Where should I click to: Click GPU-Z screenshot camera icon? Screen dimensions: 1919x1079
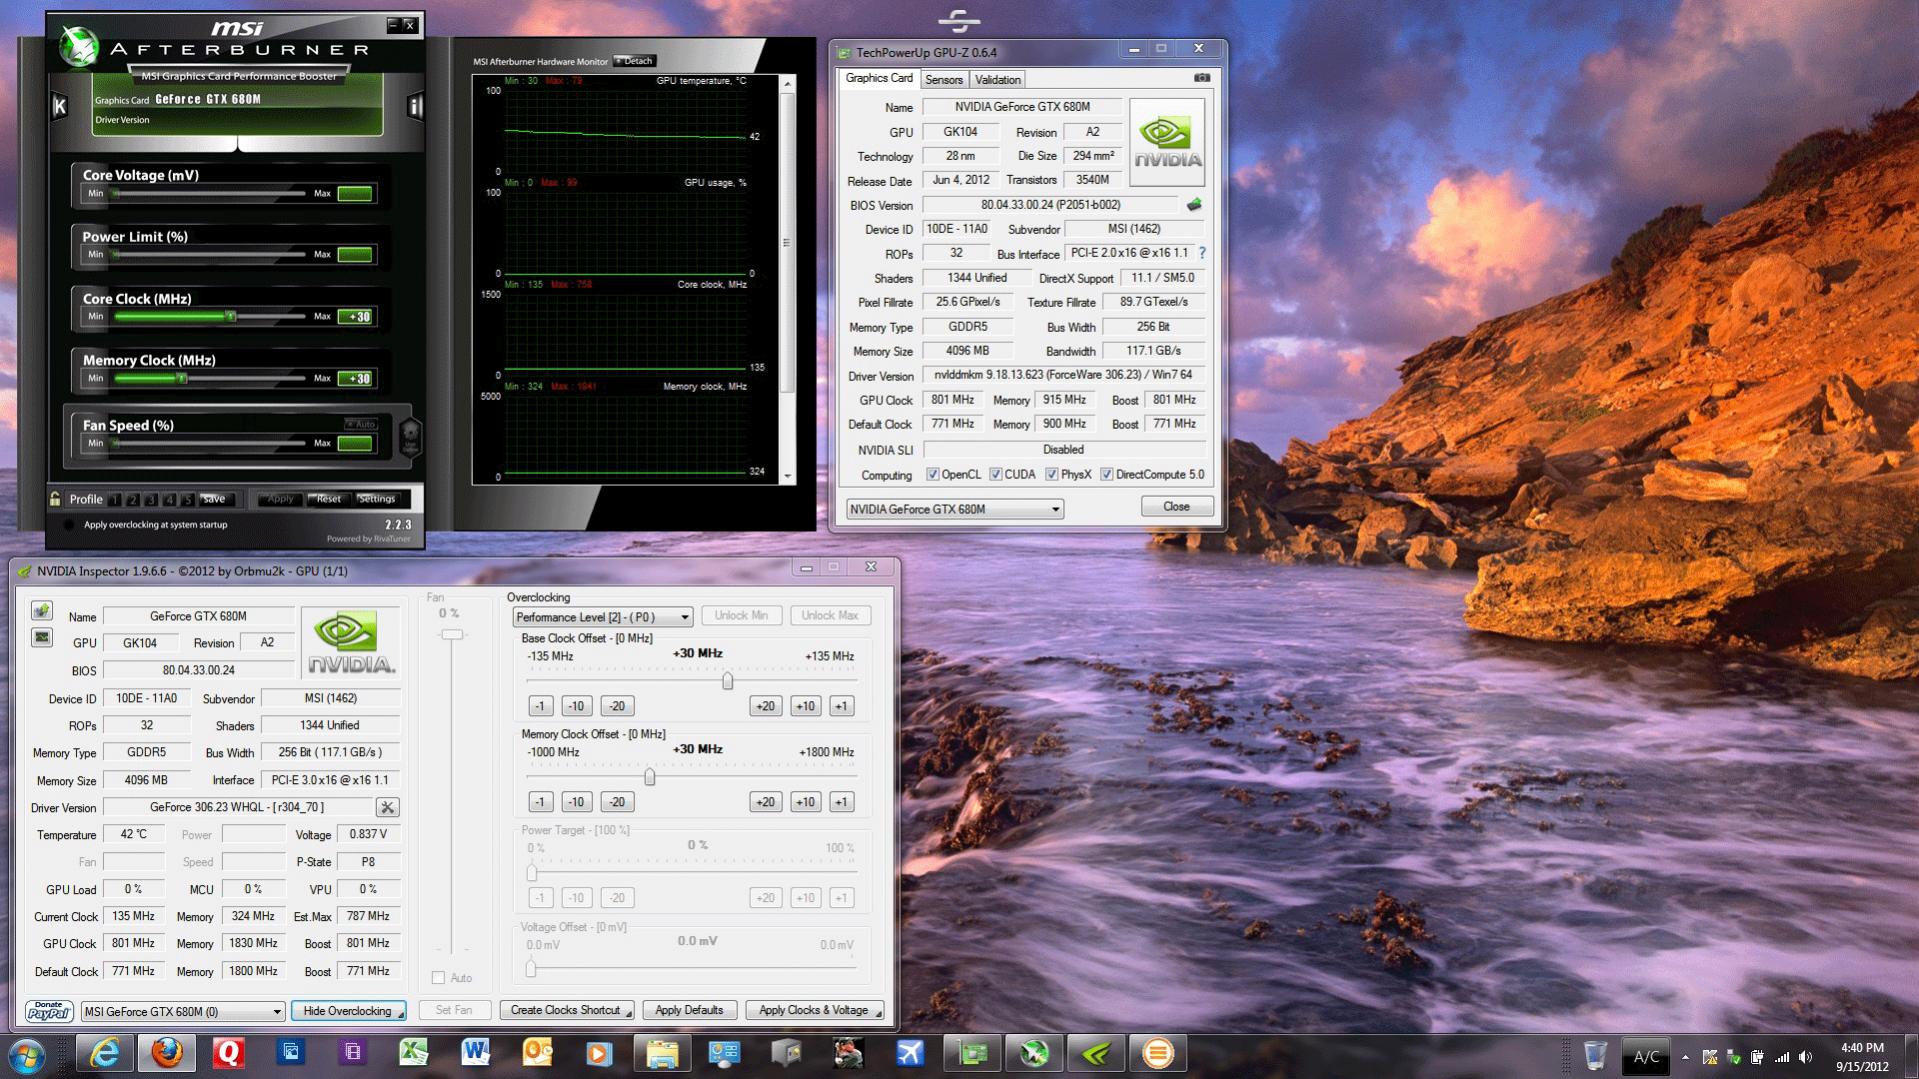1202,78
